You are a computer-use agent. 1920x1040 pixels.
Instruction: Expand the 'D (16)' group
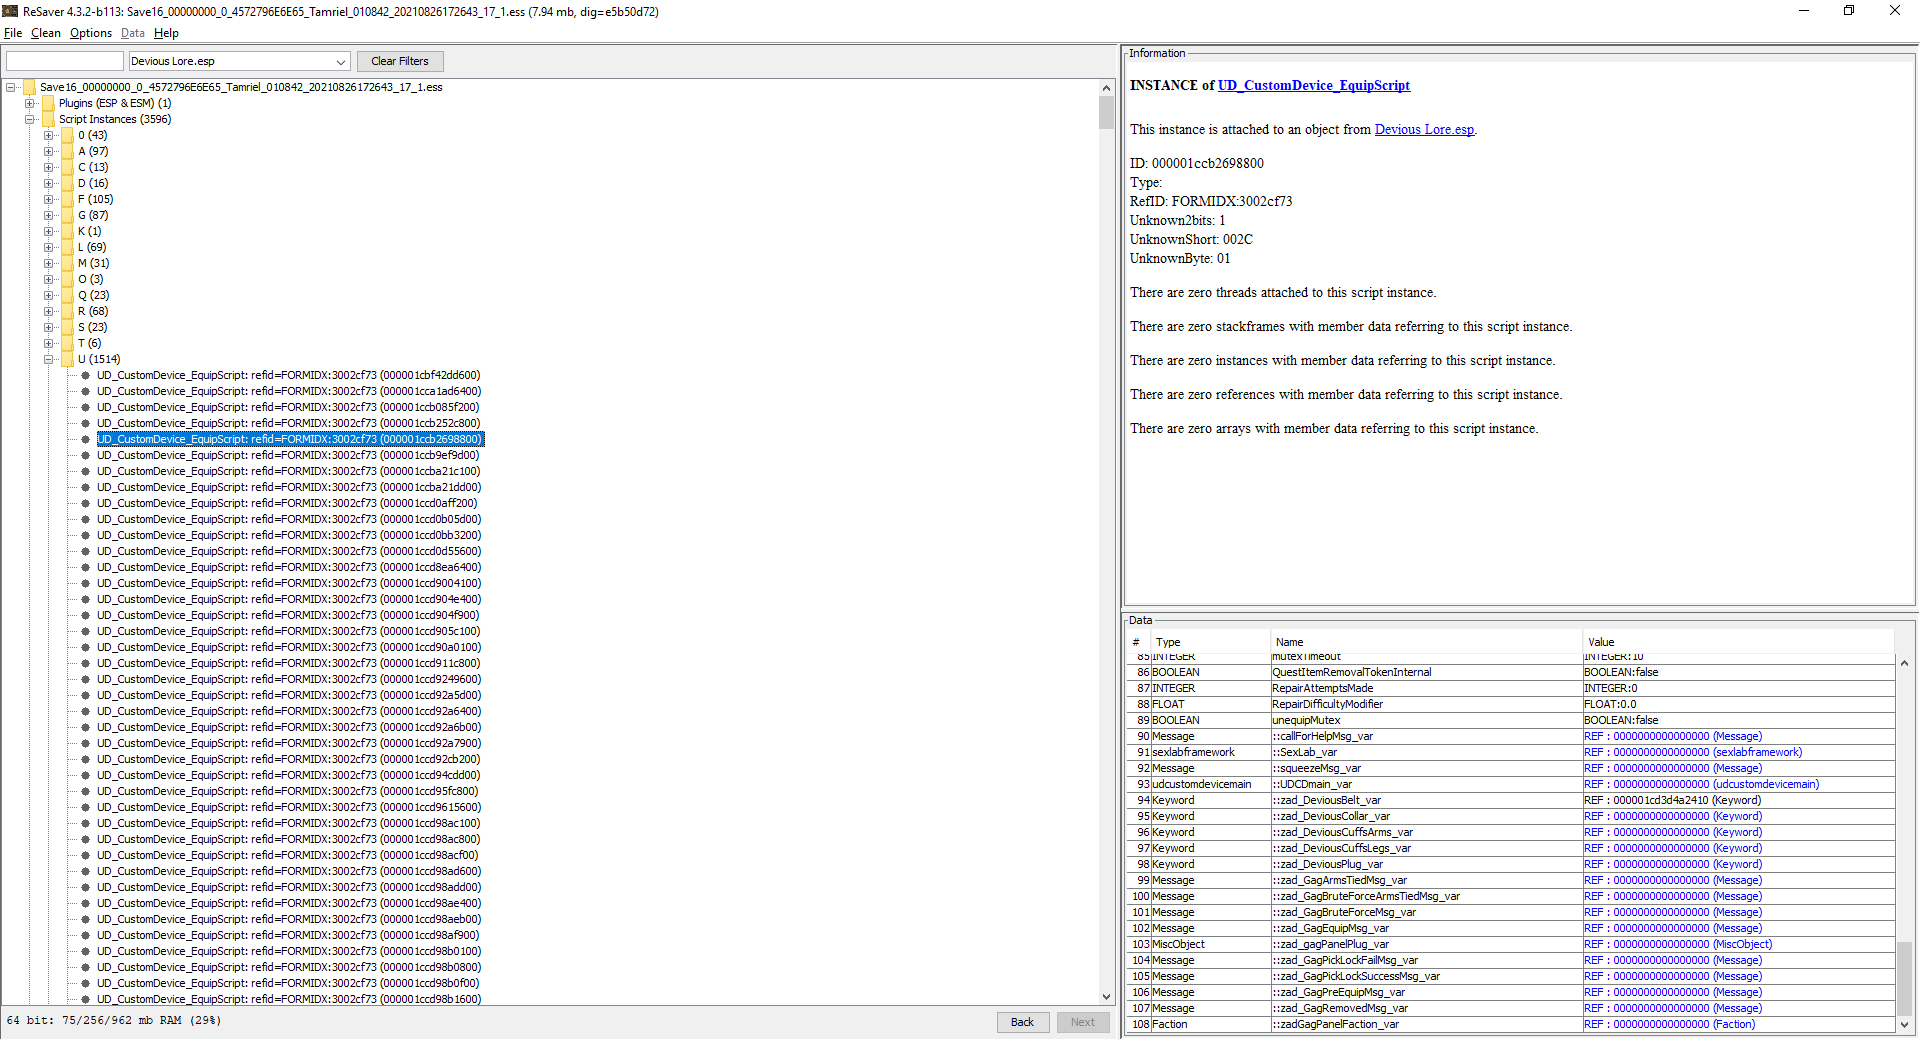[48, 183]
